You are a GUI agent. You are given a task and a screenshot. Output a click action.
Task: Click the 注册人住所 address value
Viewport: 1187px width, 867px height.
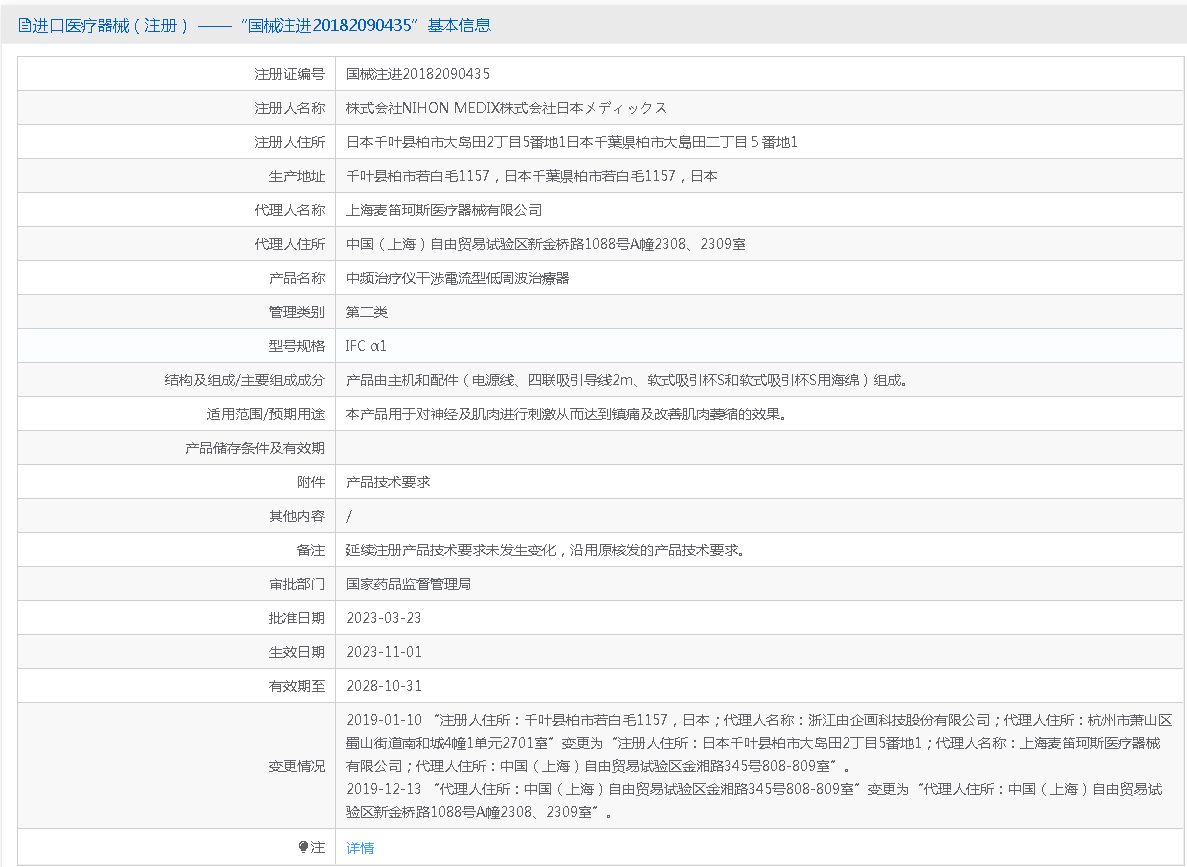point(571,142)
